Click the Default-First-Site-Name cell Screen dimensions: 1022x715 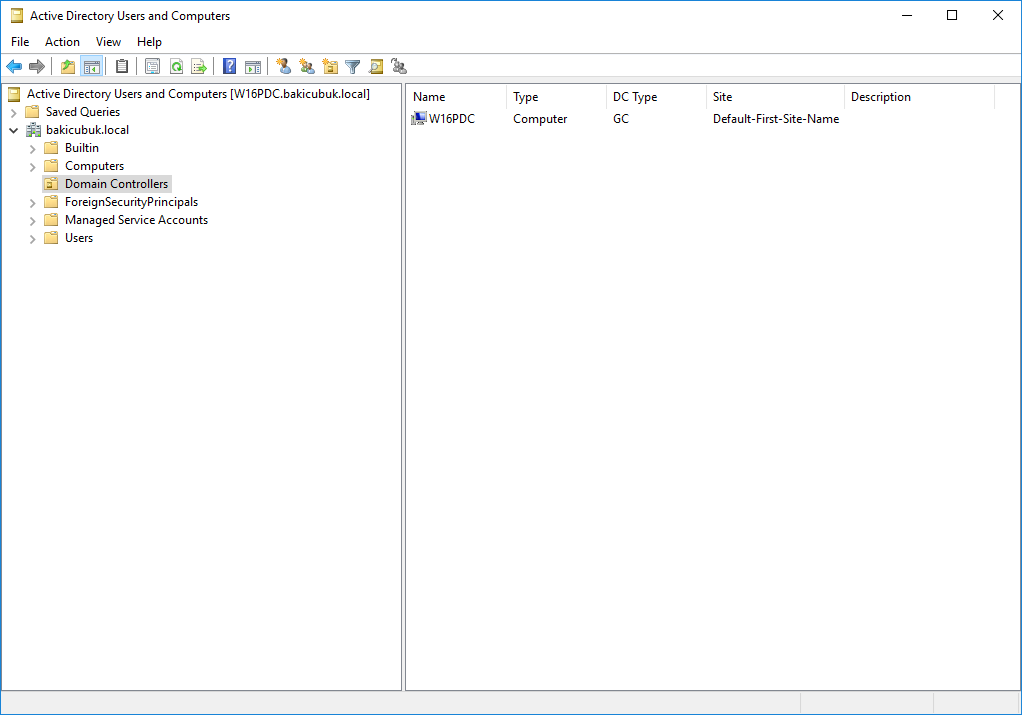(x=776, y=119)
